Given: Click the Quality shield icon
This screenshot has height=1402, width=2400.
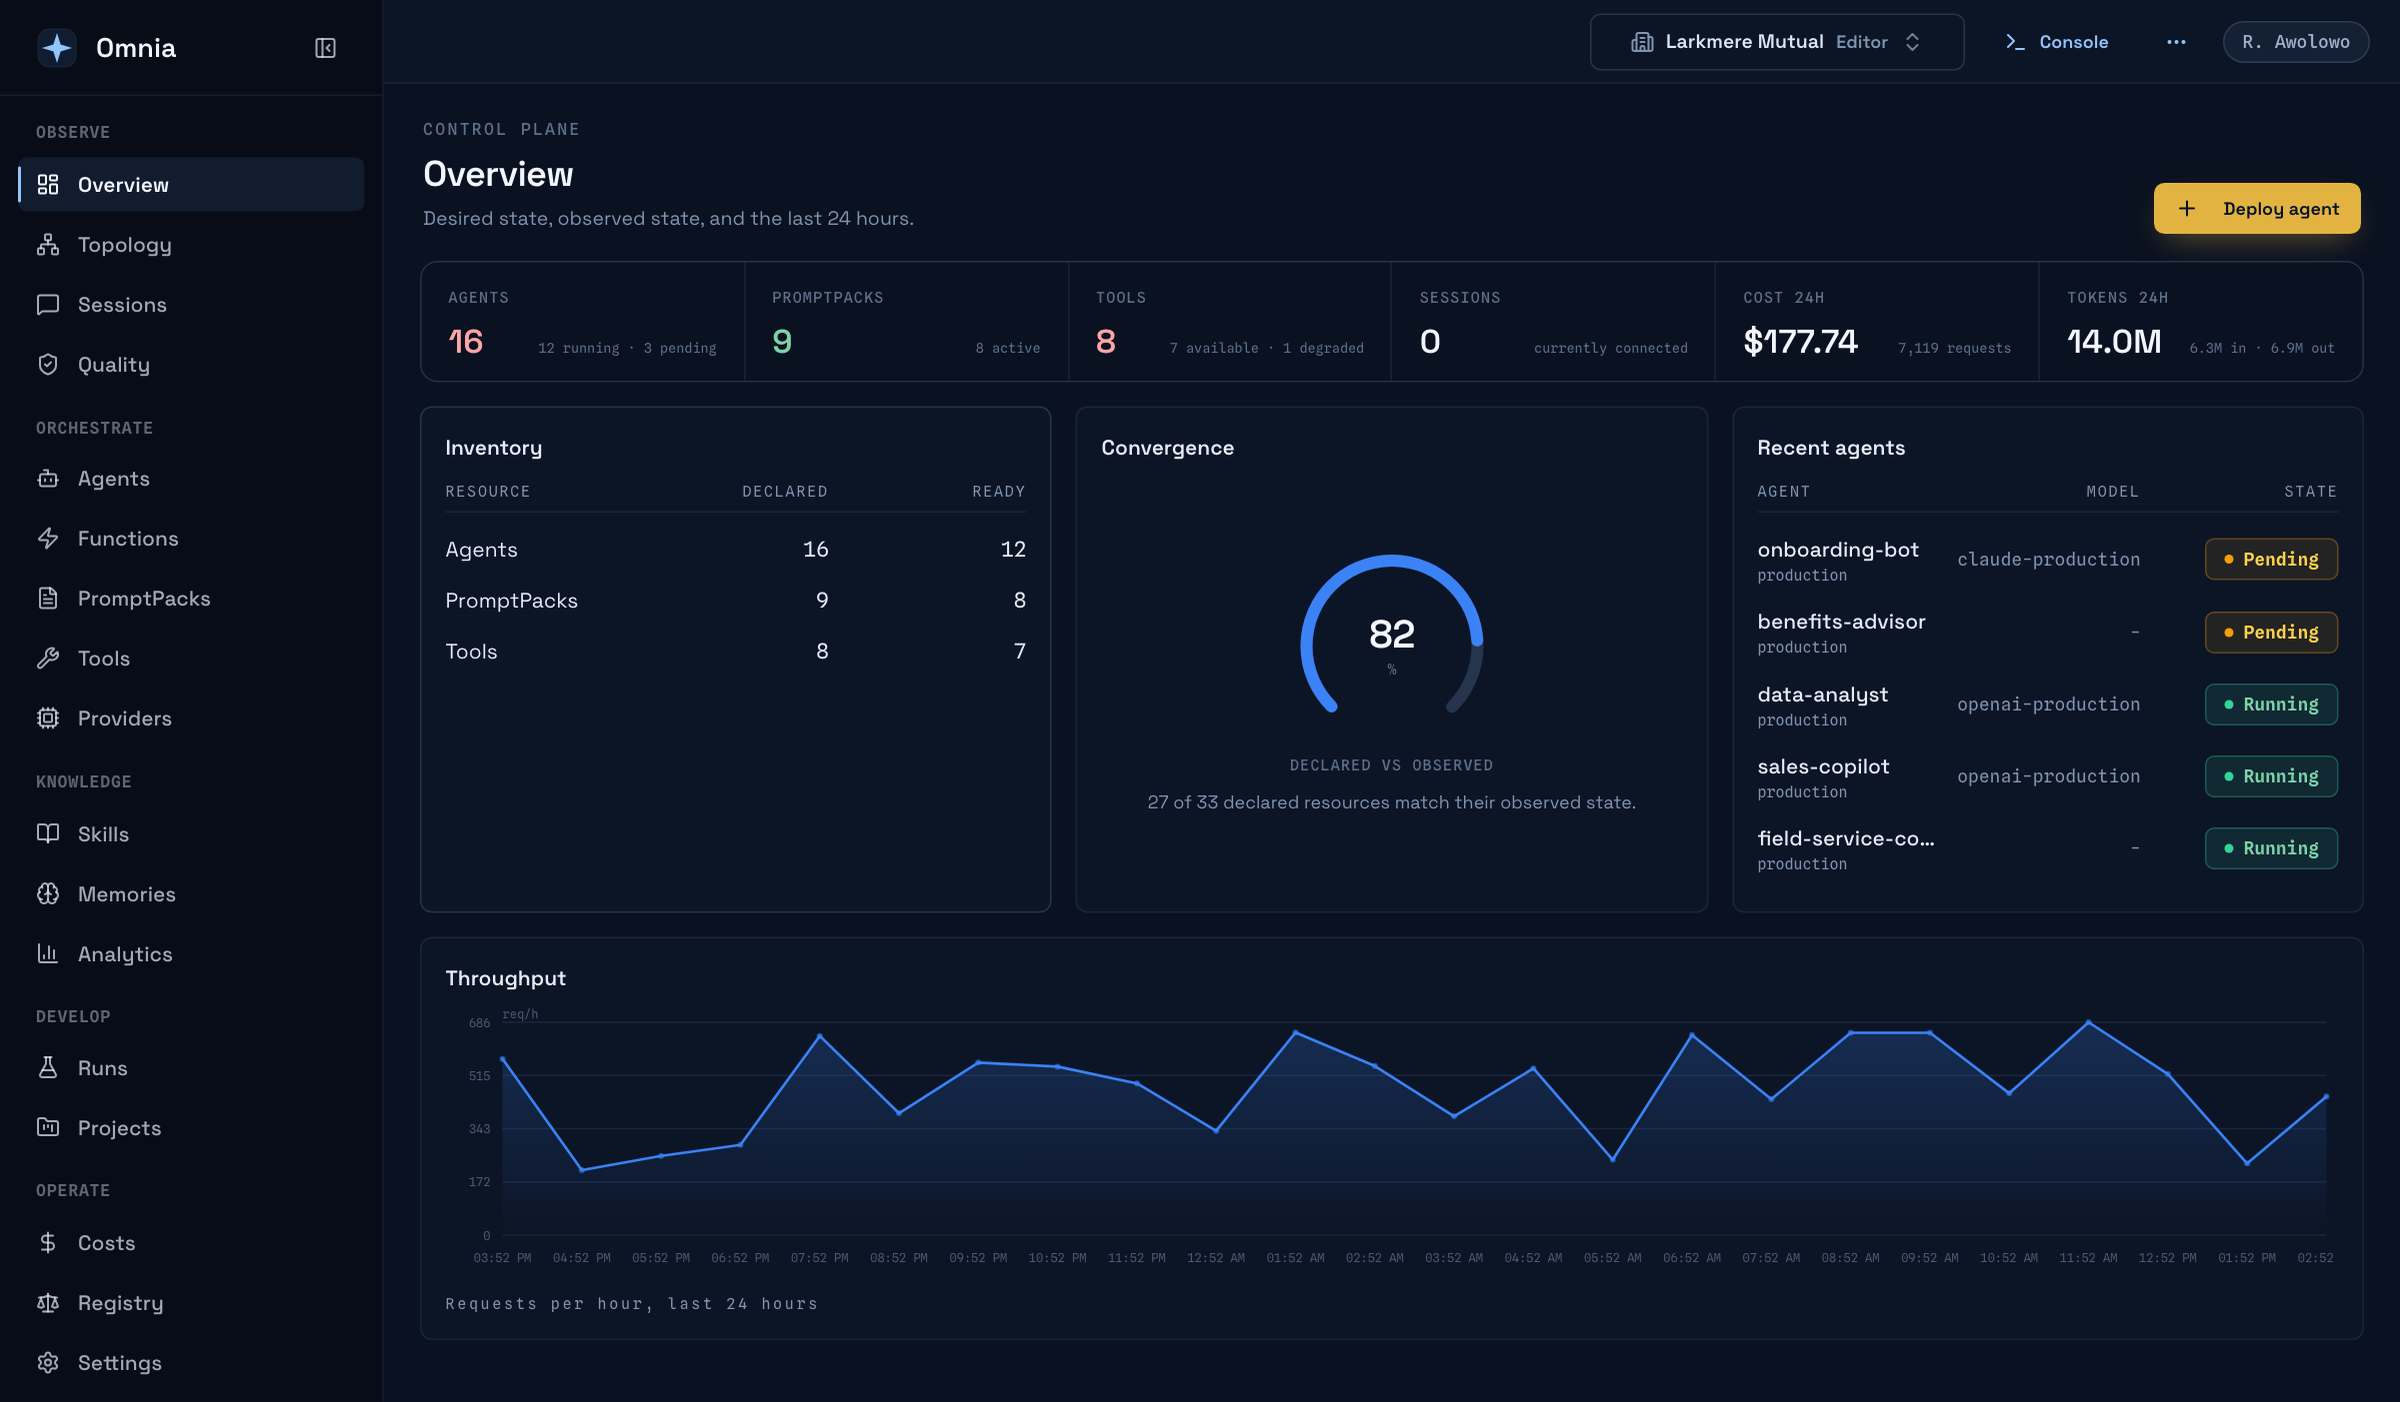Looking at the screenshot, I should (x=48, y=365).
